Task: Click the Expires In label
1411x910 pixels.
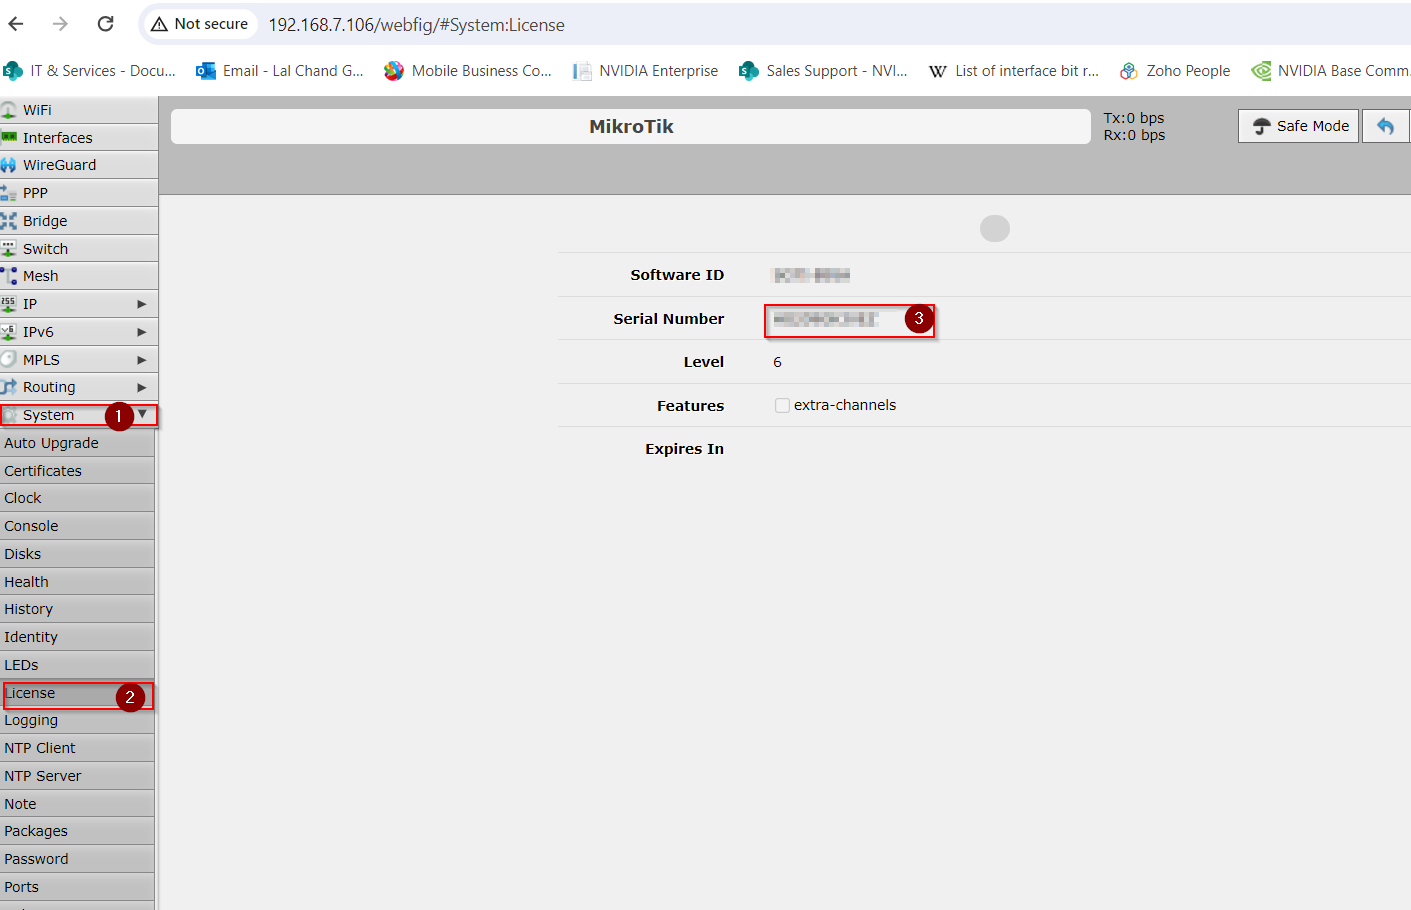Action: click(x=684, y=449)
